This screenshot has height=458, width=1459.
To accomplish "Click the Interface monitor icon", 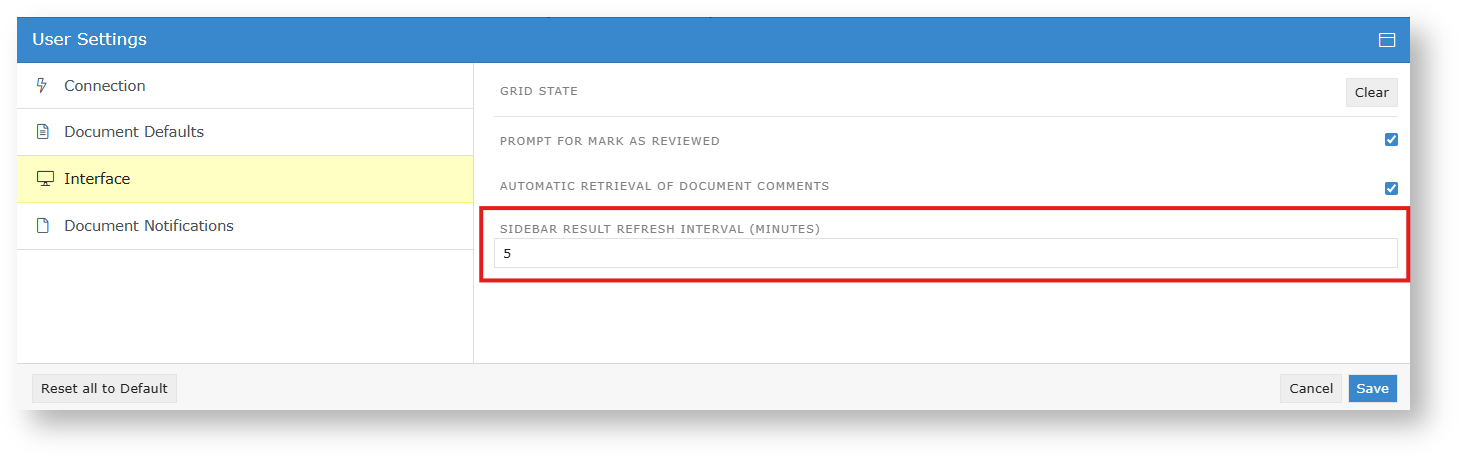I will 45,179.
